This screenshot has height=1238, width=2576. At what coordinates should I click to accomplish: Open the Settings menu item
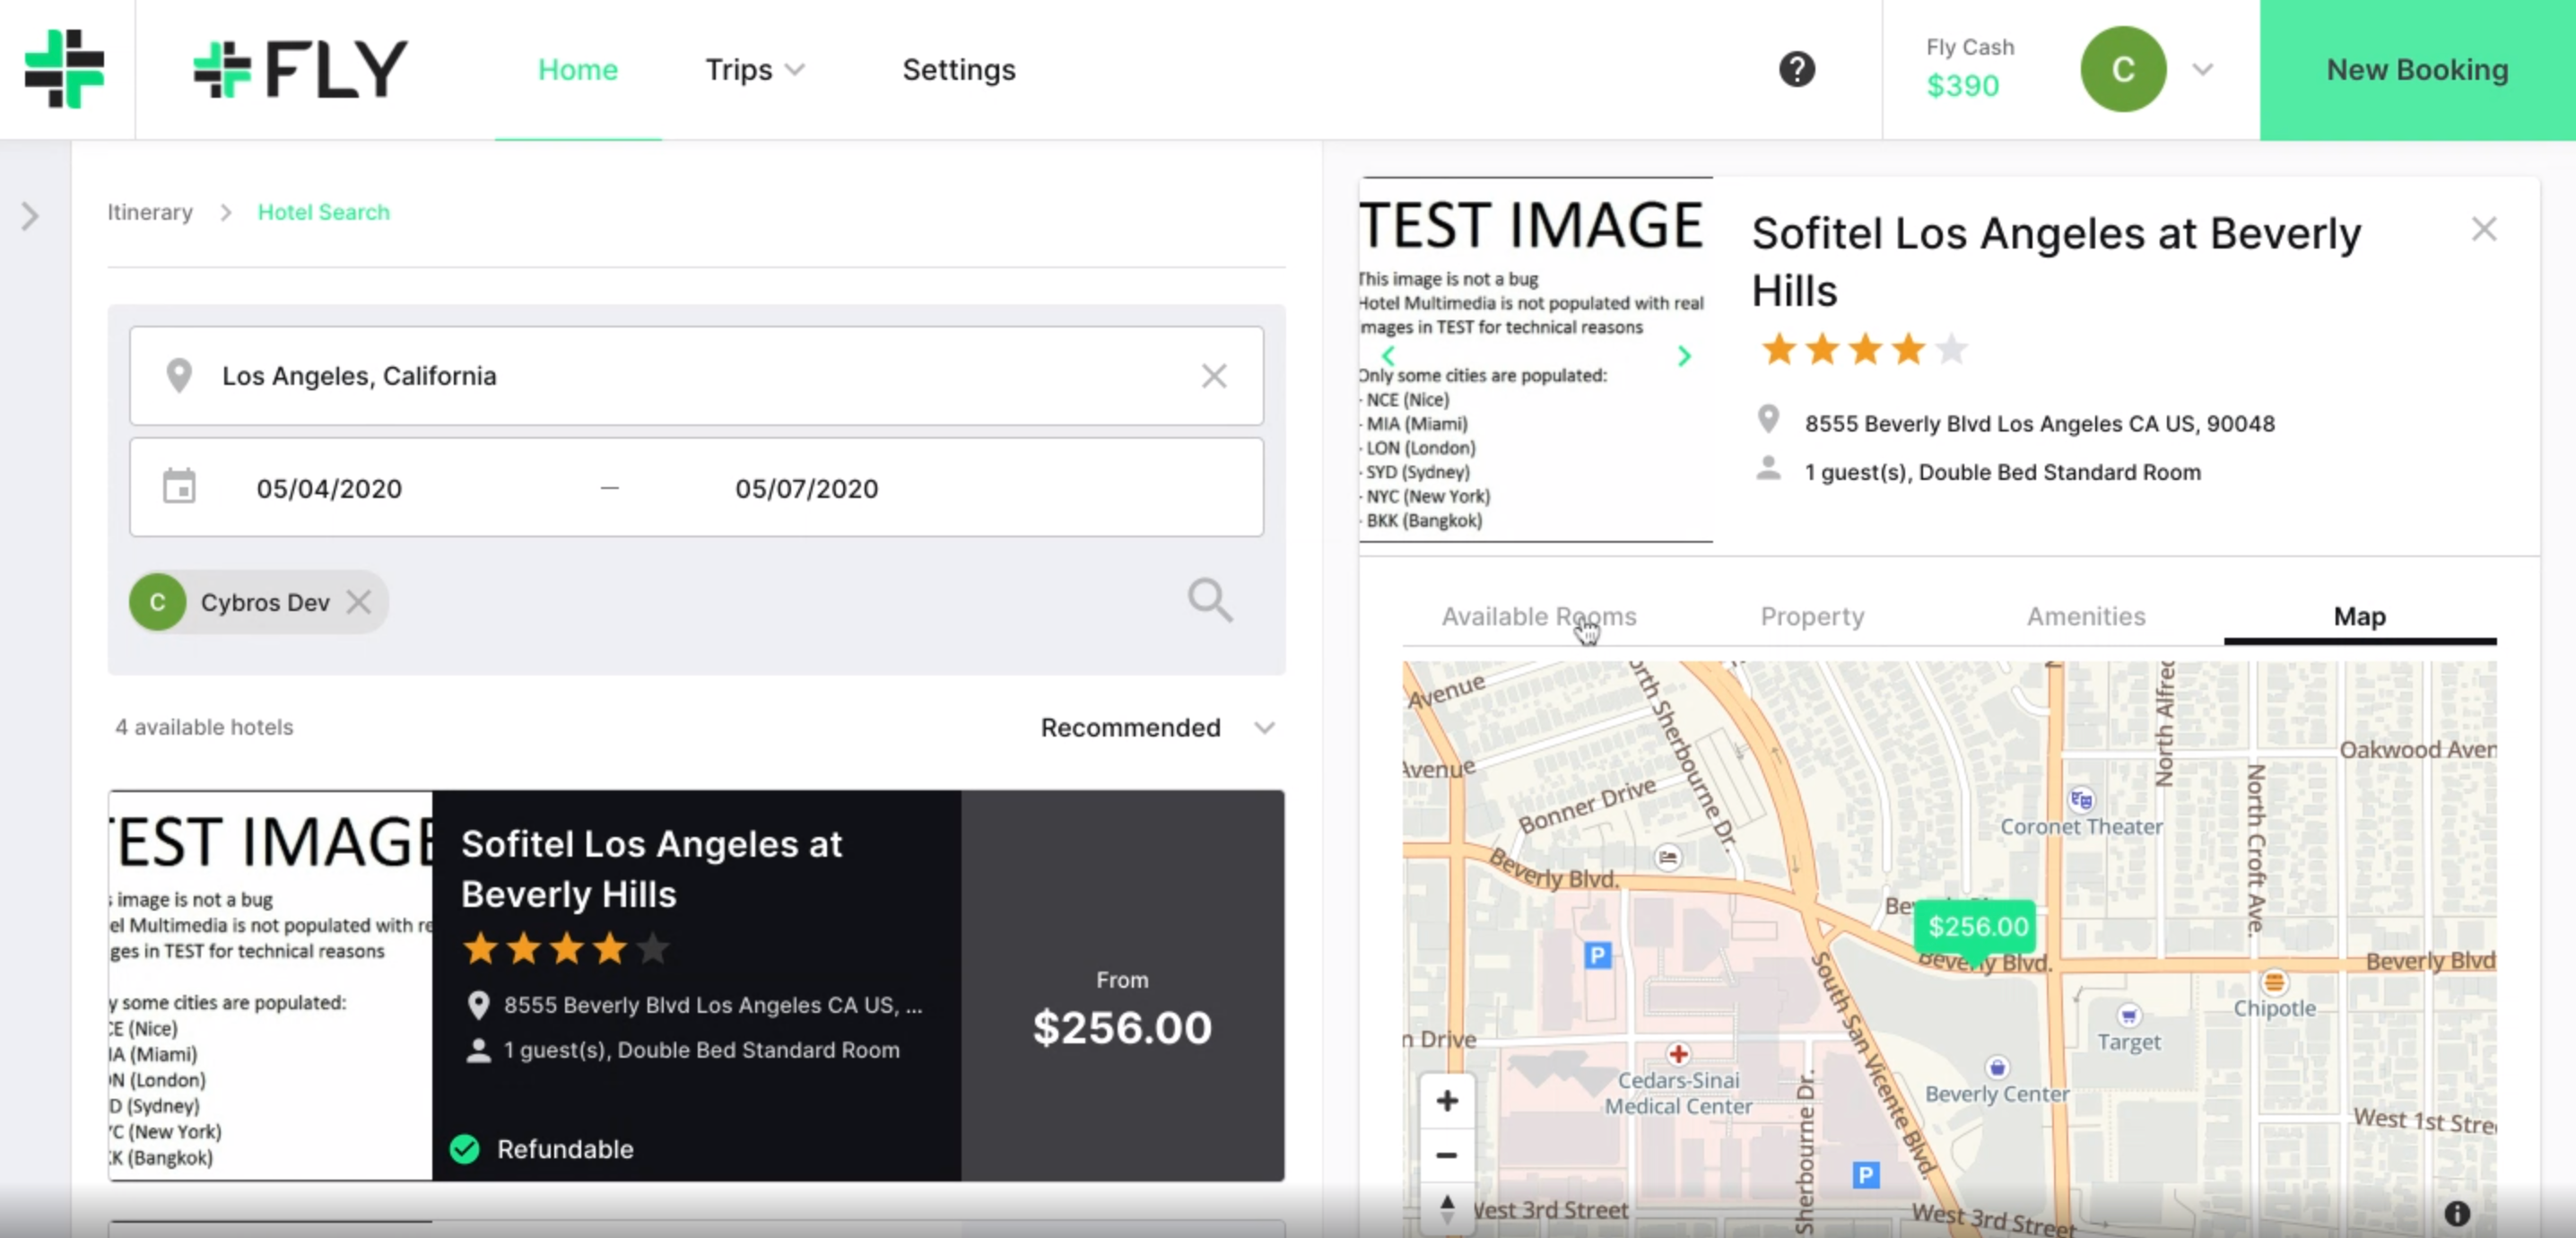[x=958, y=69]
